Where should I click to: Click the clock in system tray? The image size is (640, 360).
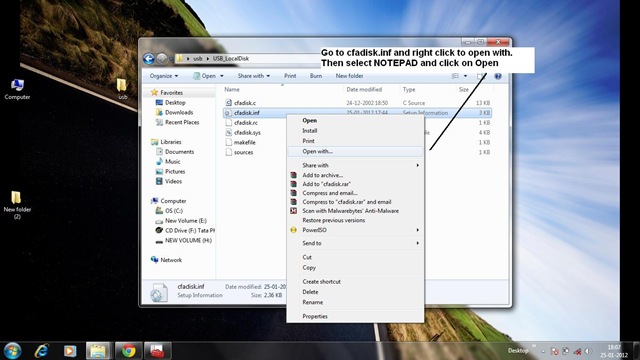(613, 351)
